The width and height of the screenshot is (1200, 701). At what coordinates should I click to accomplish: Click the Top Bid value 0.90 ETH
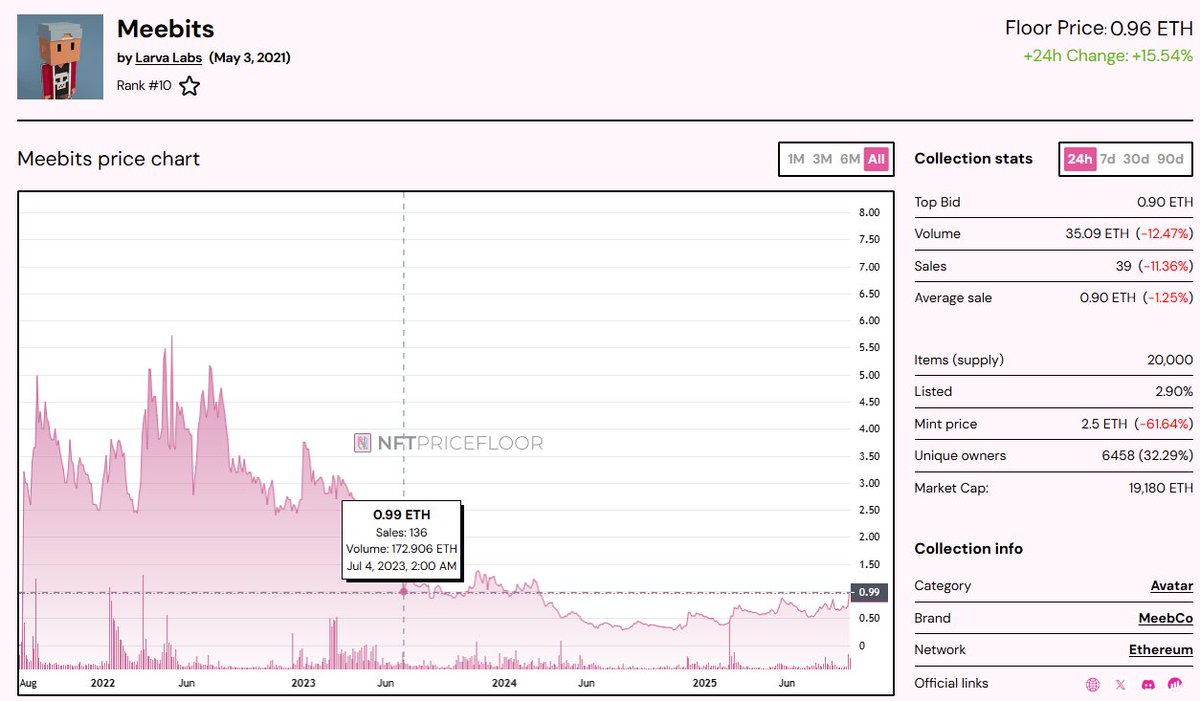1165,202
